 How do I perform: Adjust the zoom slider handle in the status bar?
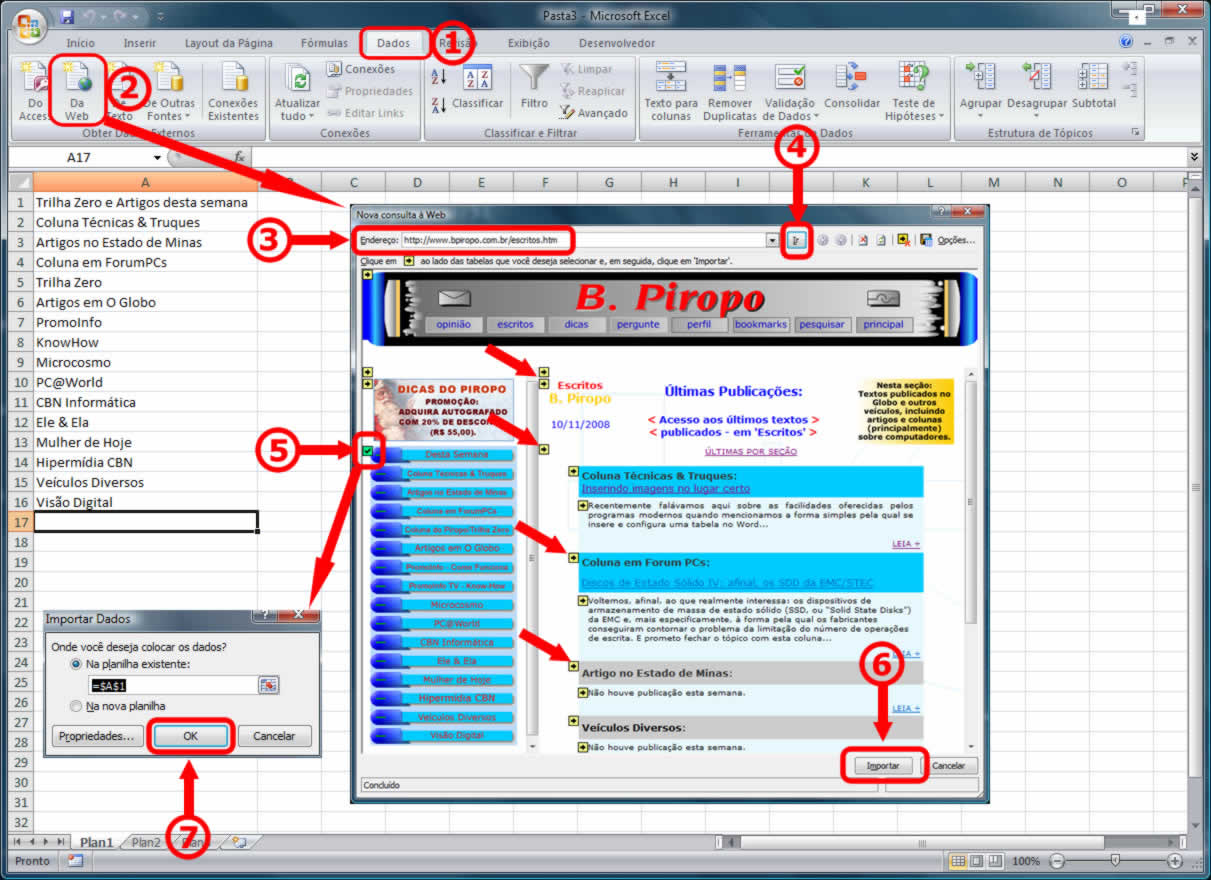tap(1115, 860)
